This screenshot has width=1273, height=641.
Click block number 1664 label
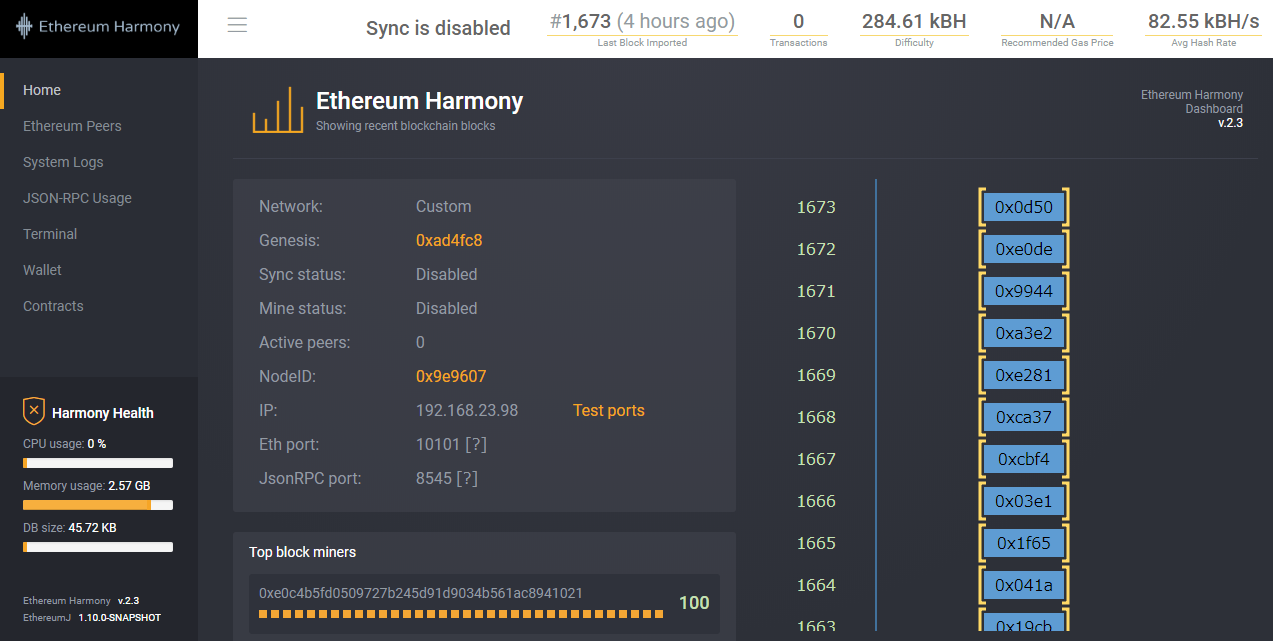[x=816, y=585]
